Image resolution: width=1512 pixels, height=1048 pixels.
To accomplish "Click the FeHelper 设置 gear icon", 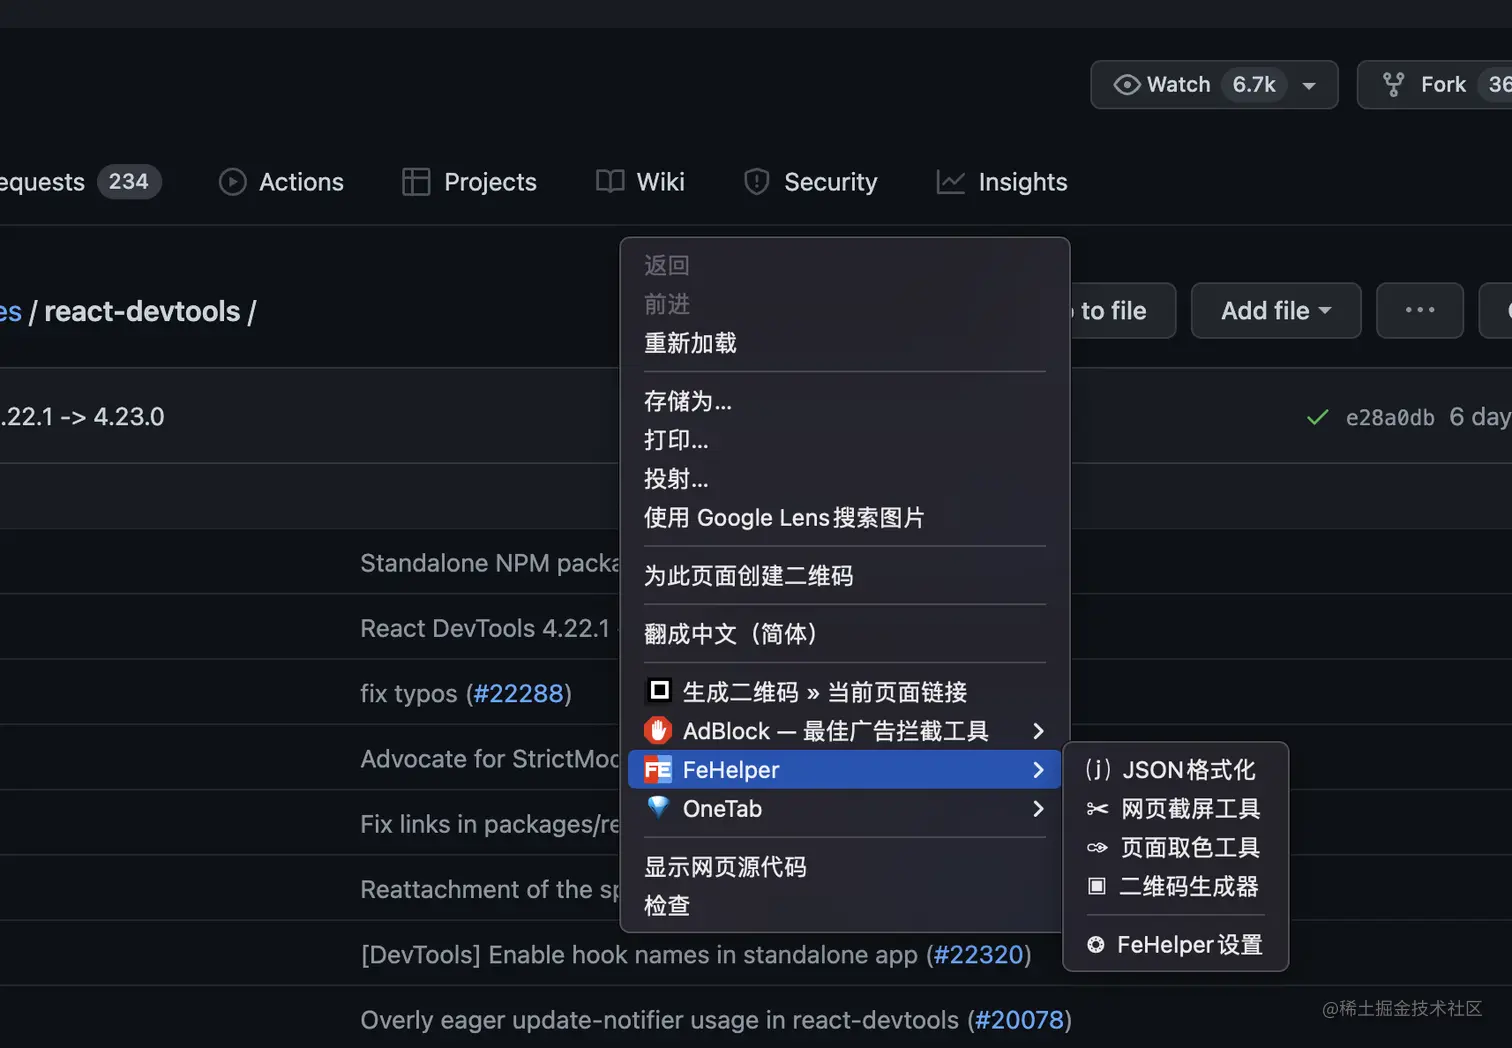I will click(1096, 945).
